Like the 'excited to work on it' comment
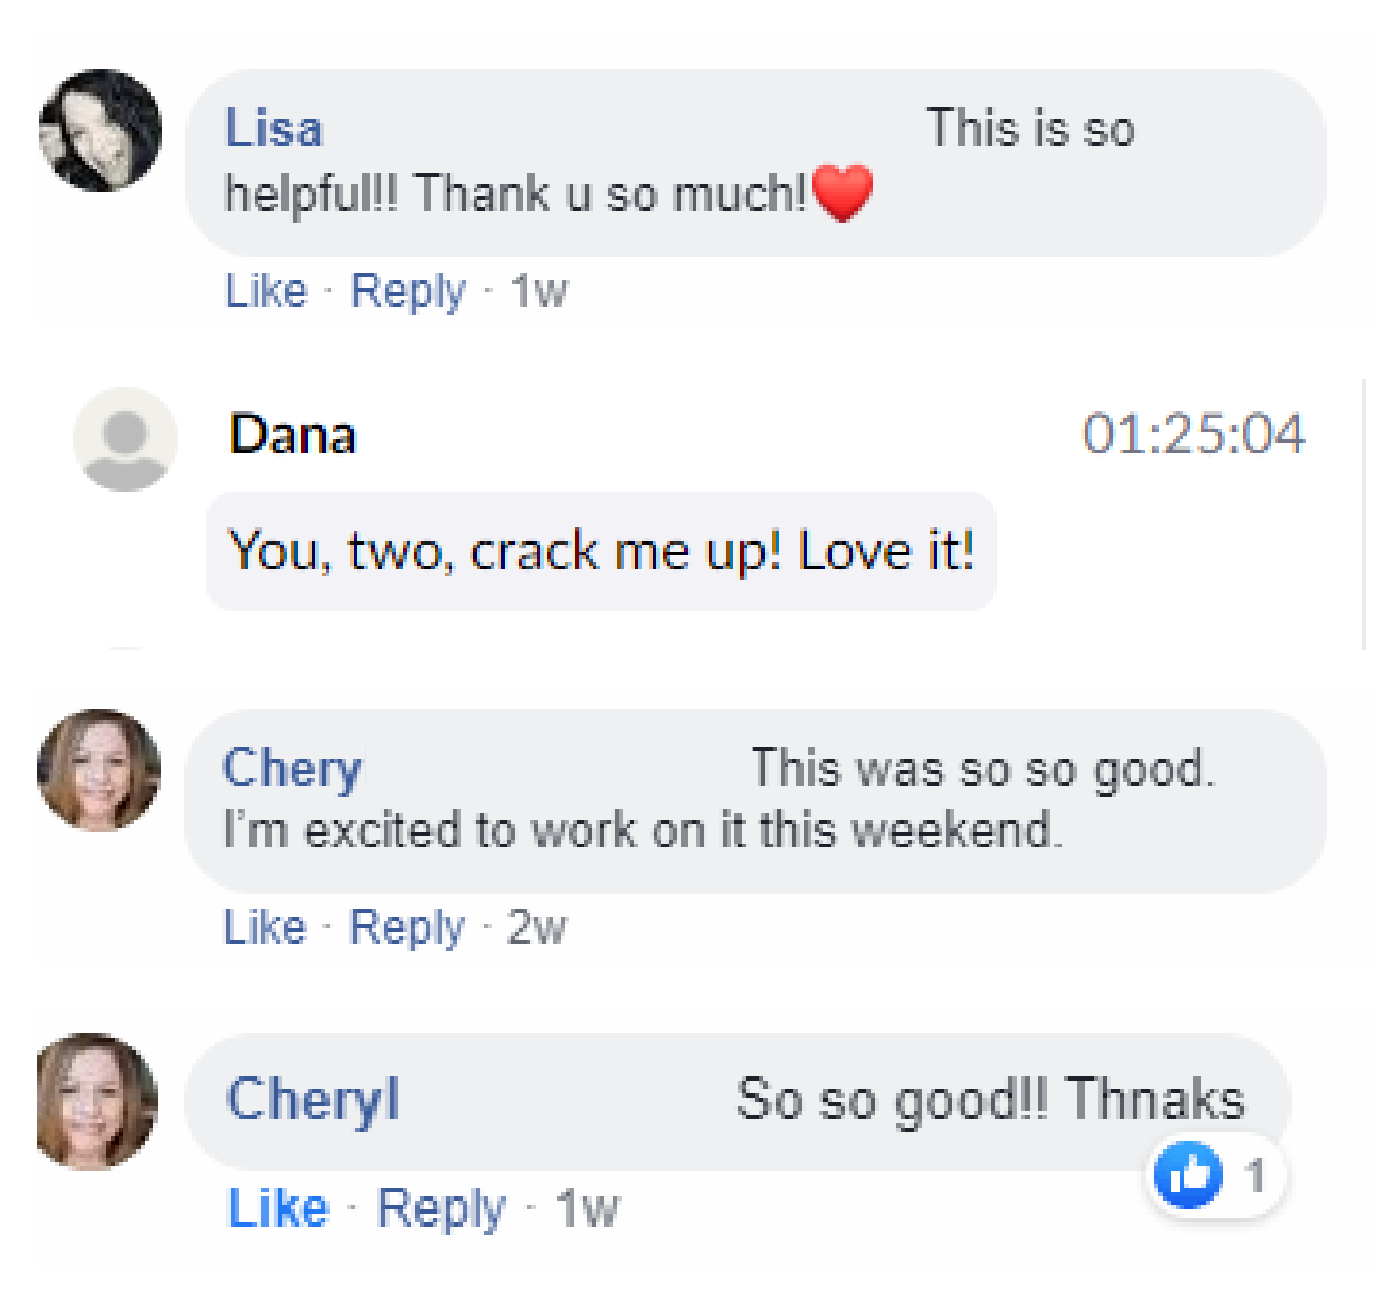The image size is (1393, 1289). point(264,927)
